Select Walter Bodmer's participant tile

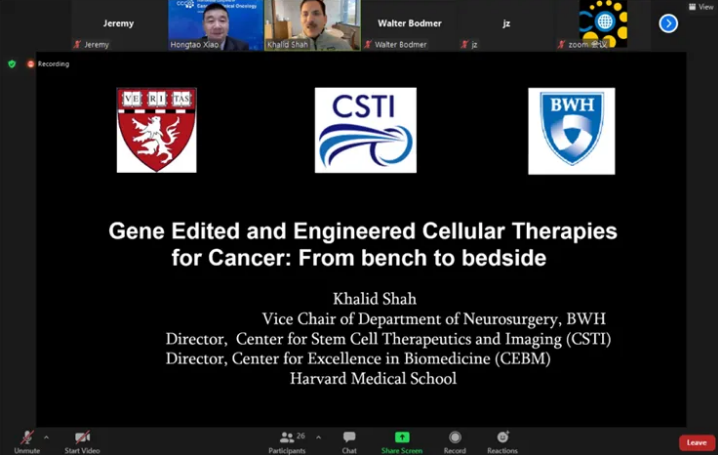coord(409,25)
